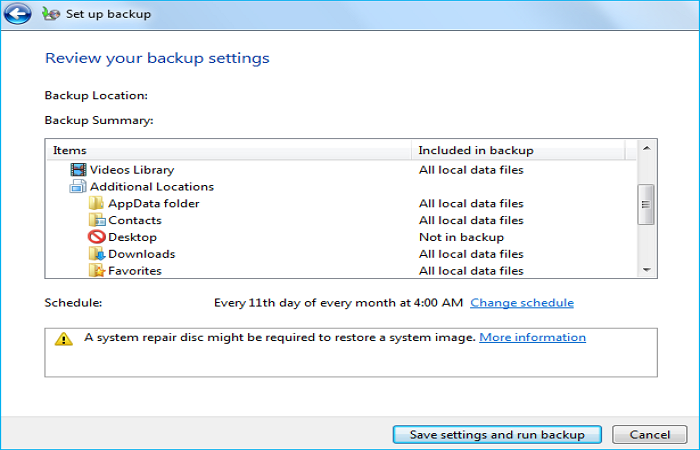
Task: Click the Desktop not-included icon
Action: [97, 237]
